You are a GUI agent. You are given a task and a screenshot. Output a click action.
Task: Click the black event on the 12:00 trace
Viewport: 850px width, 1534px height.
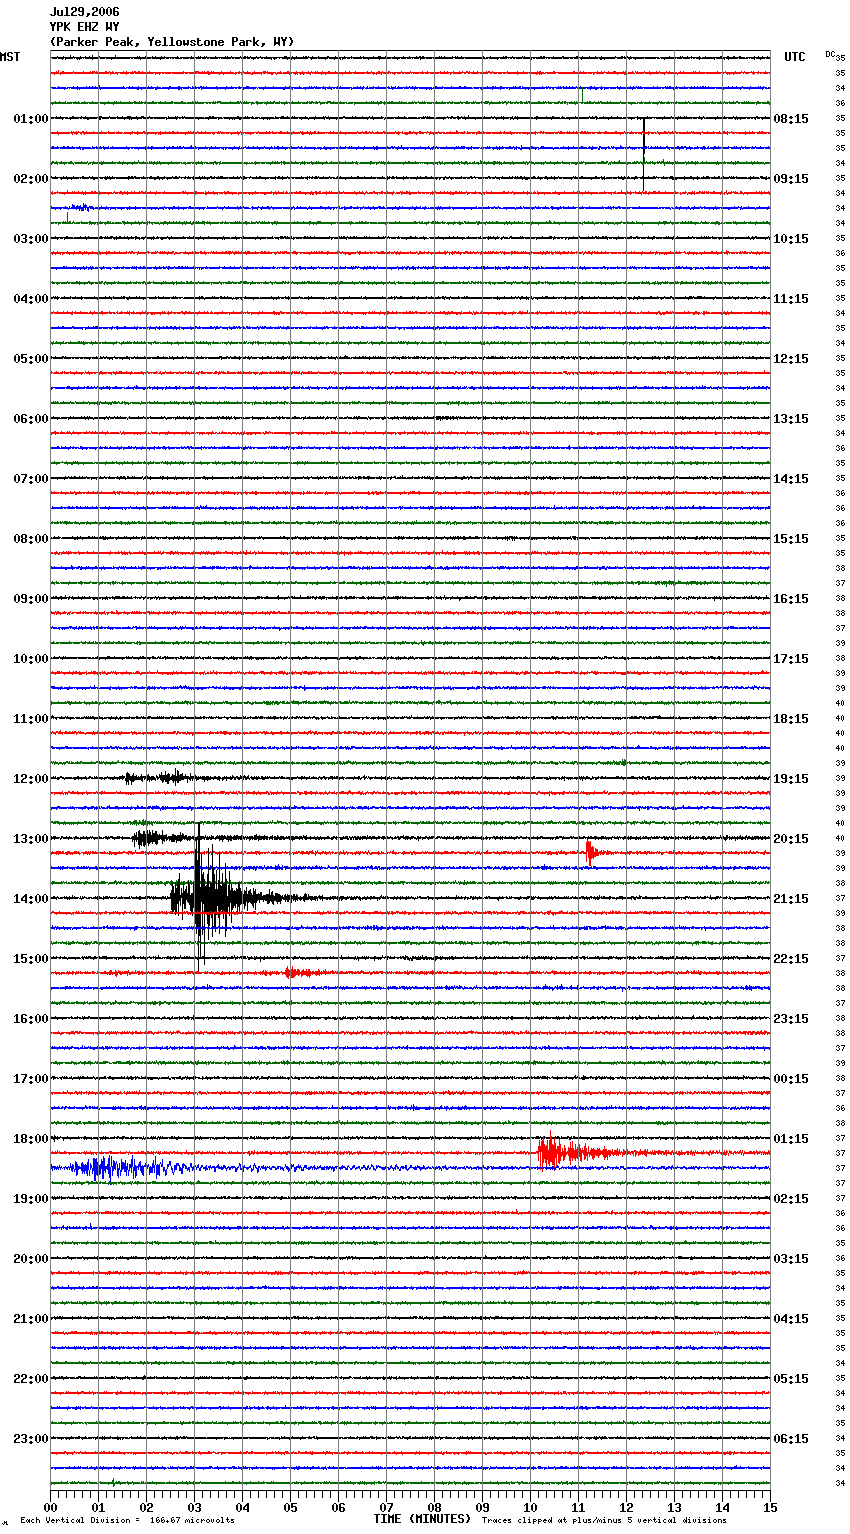(x=160, y=777)
